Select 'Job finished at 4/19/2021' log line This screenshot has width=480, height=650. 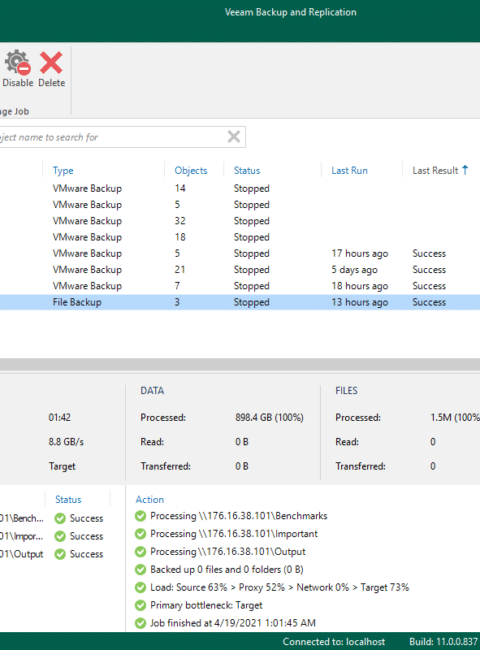233,623
